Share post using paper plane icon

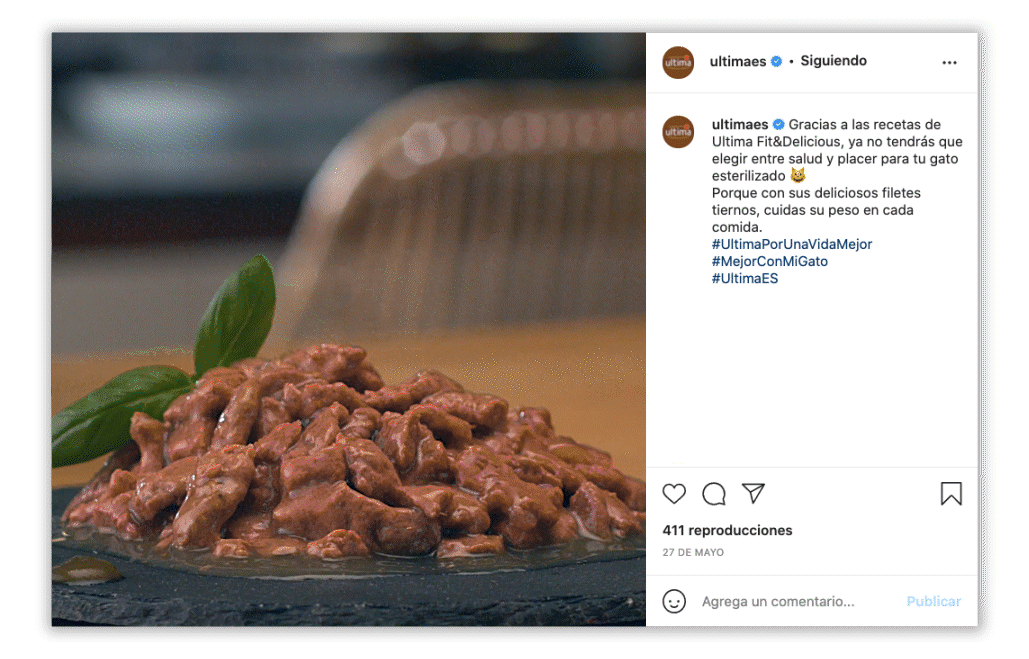[x=753, y=494]
